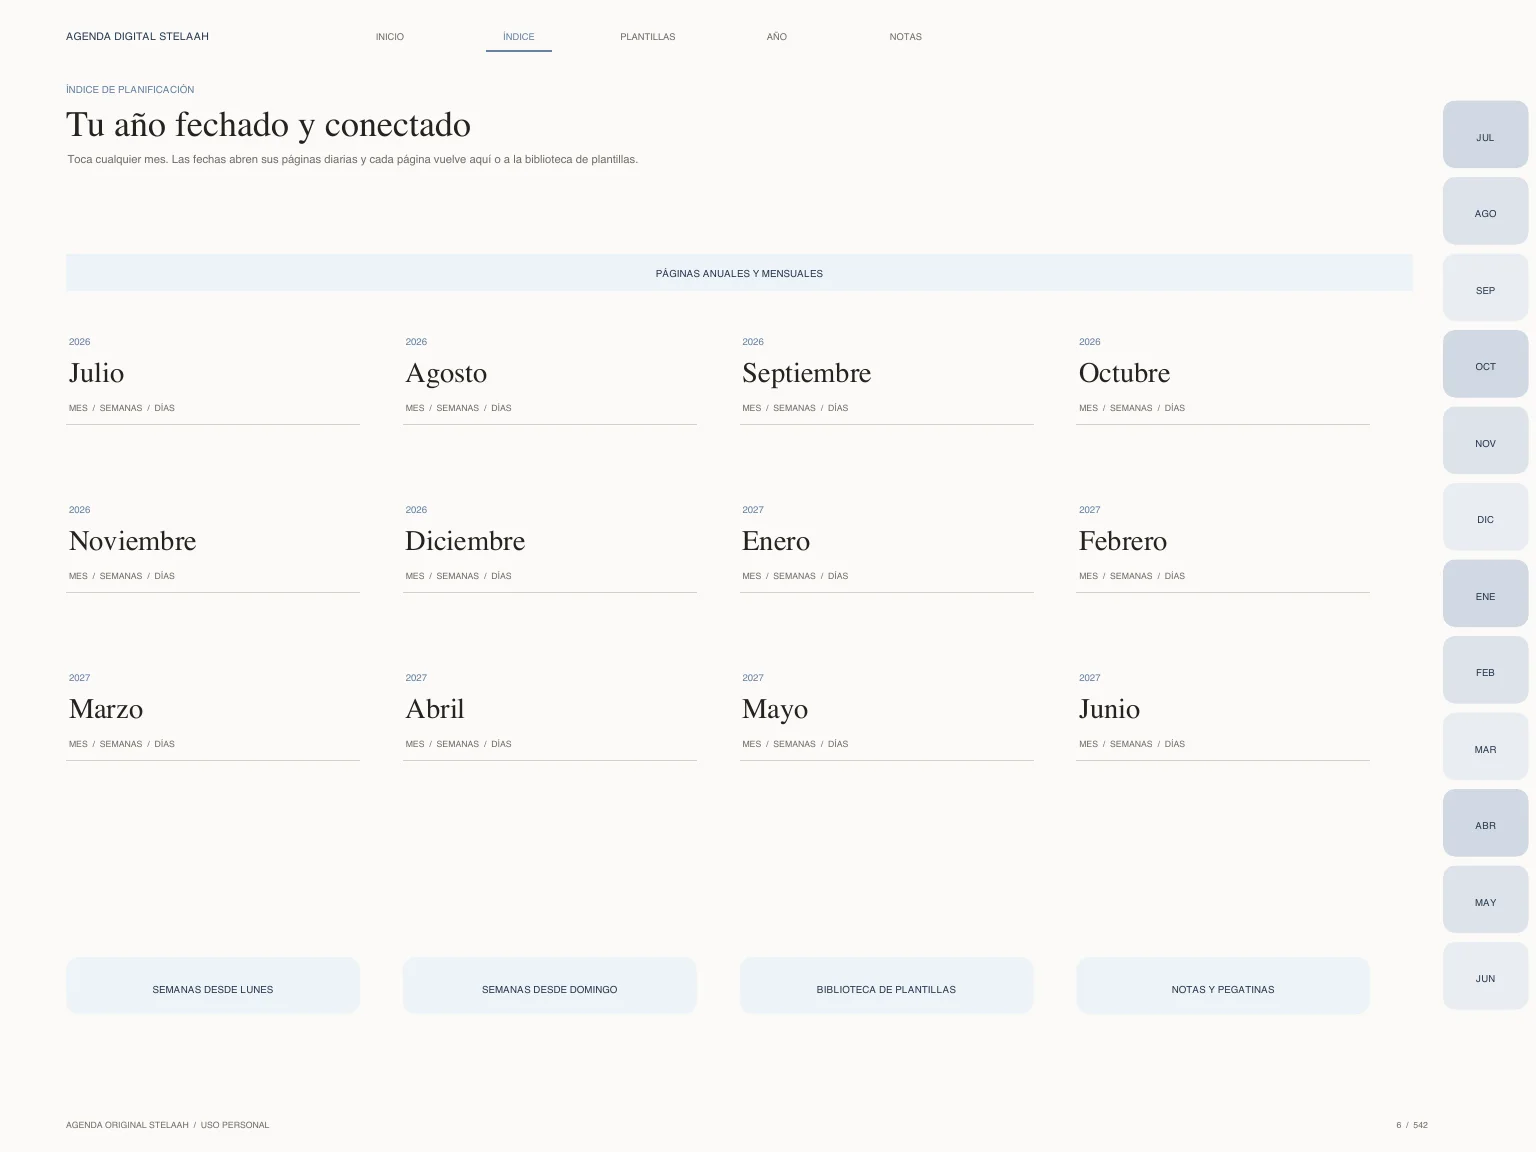
Task: Click the AGENDA DIGITAL STELAAH title
Action: tap(137, 37)
